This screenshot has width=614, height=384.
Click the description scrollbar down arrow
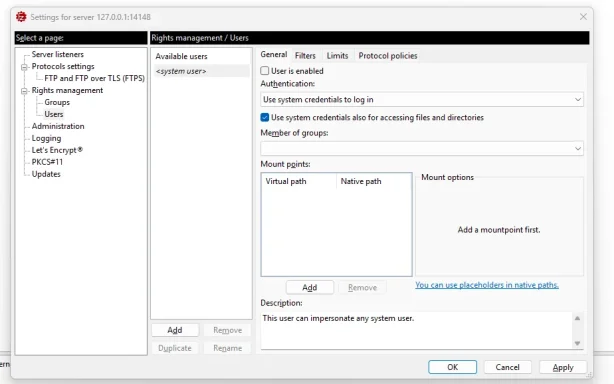(577, 343)
